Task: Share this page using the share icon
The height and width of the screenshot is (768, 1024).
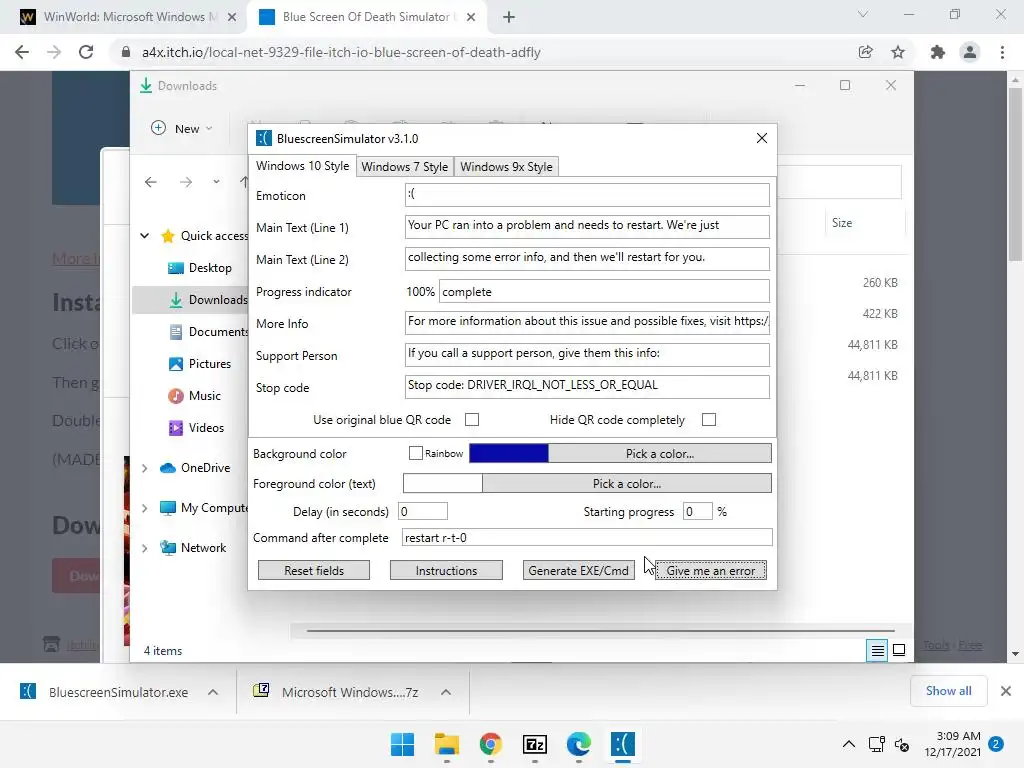Action: pyautogui.click(x=865, y=52)
